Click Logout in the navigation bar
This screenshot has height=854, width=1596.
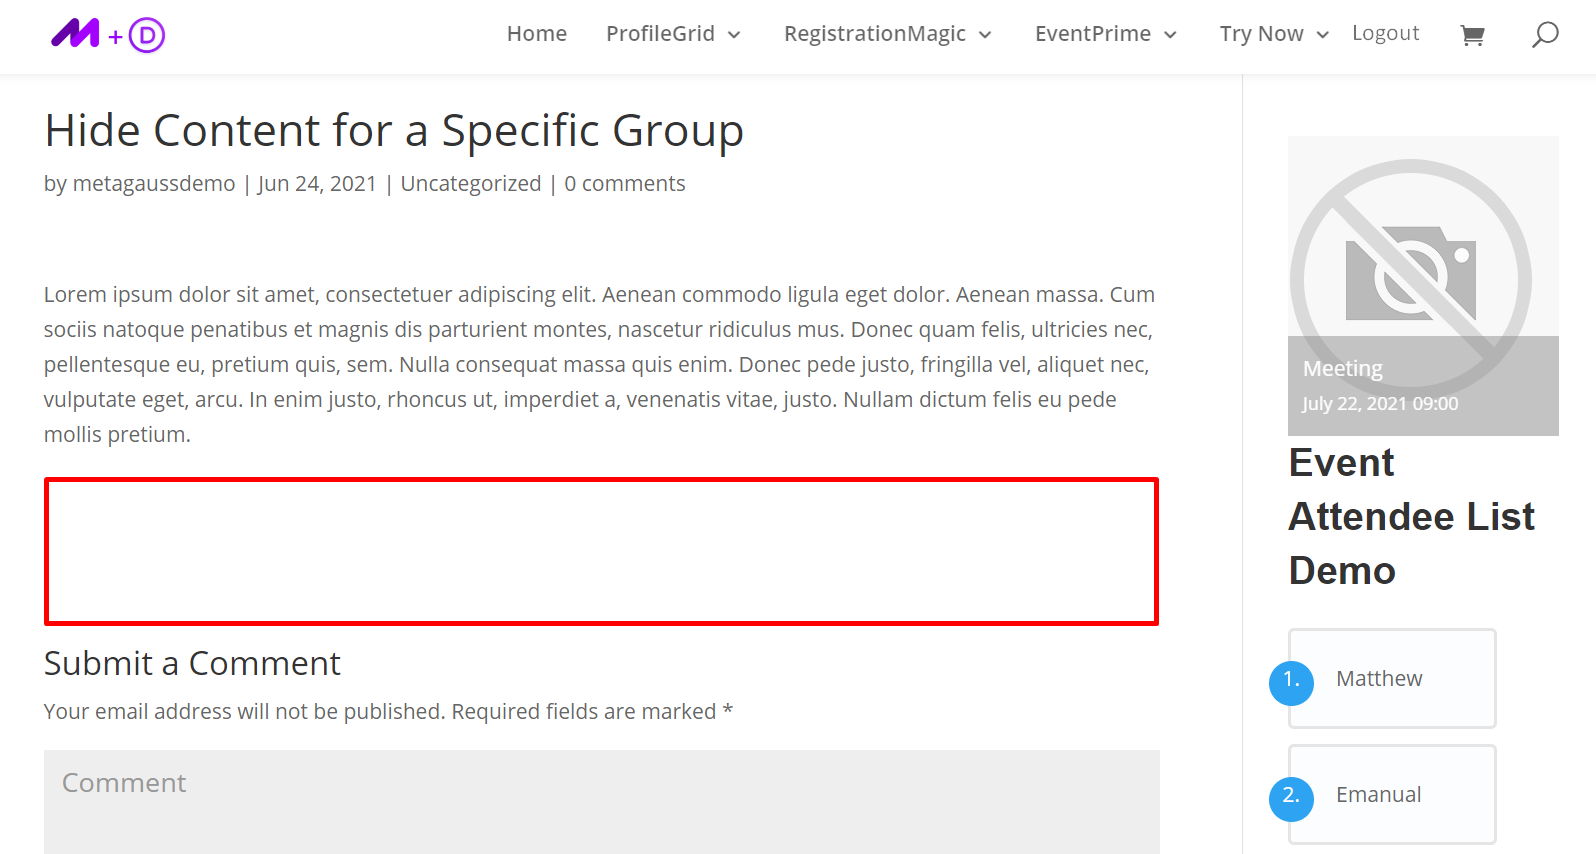pos(1385,33)
